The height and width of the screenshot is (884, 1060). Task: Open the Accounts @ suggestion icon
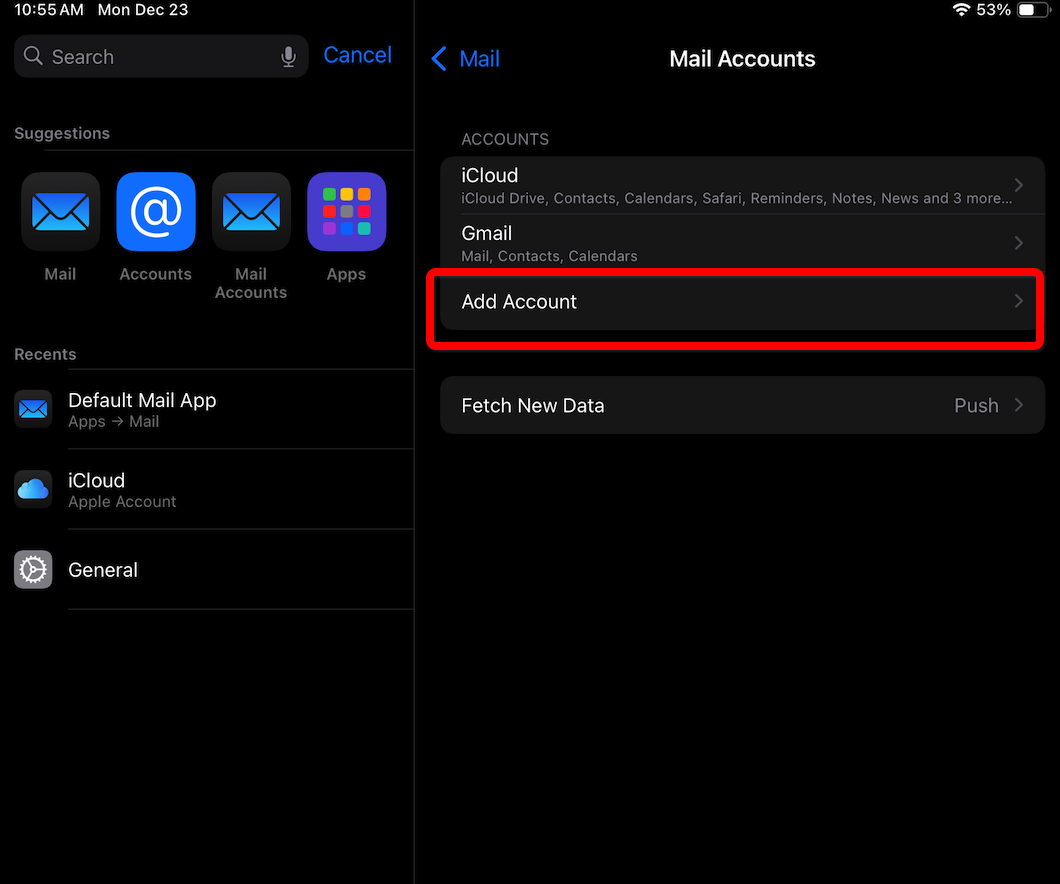(x=155, y=212)
